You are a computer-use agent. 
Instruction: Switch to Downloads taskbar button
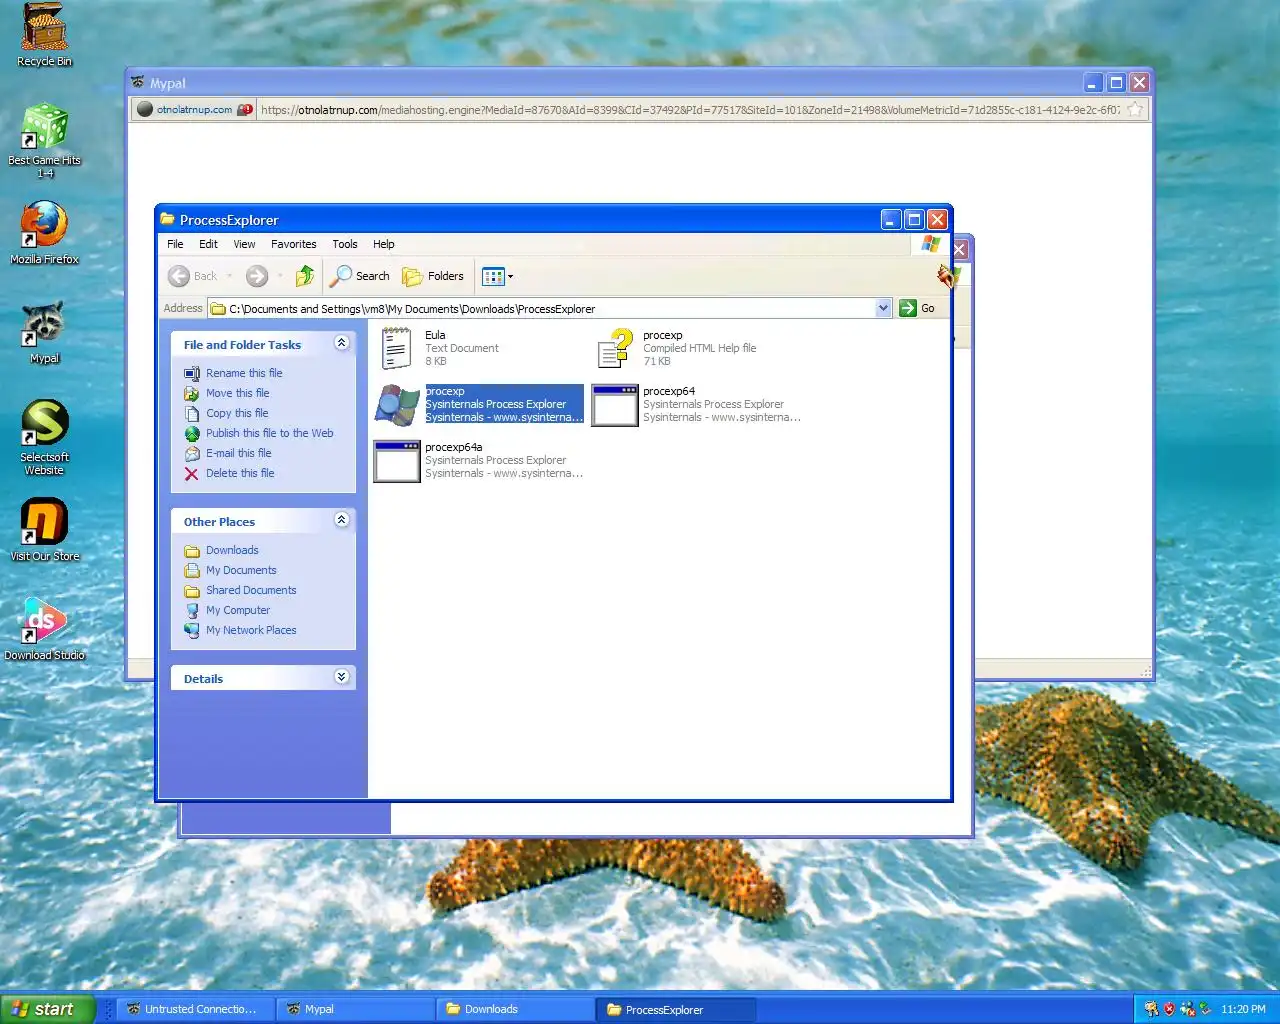(515, 1009)
